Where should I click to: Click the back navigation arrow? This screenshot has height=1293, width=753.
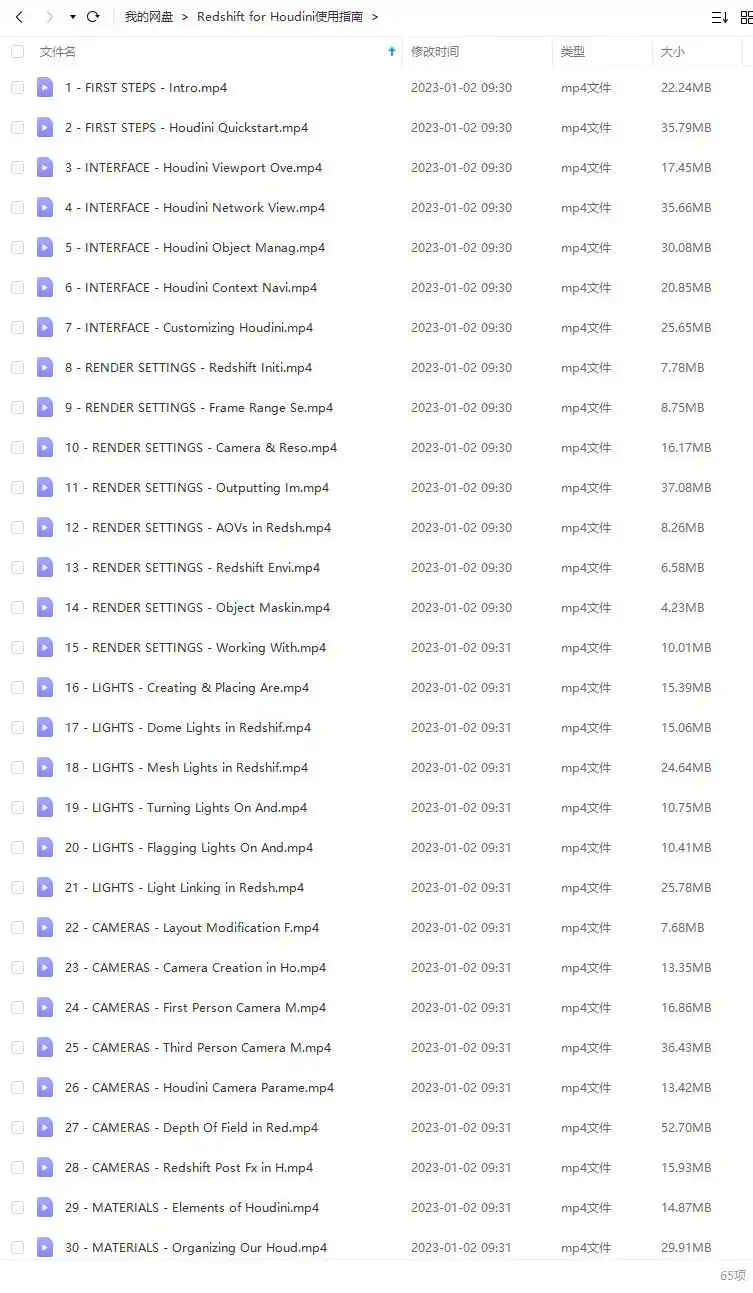[x=20, y=17]
